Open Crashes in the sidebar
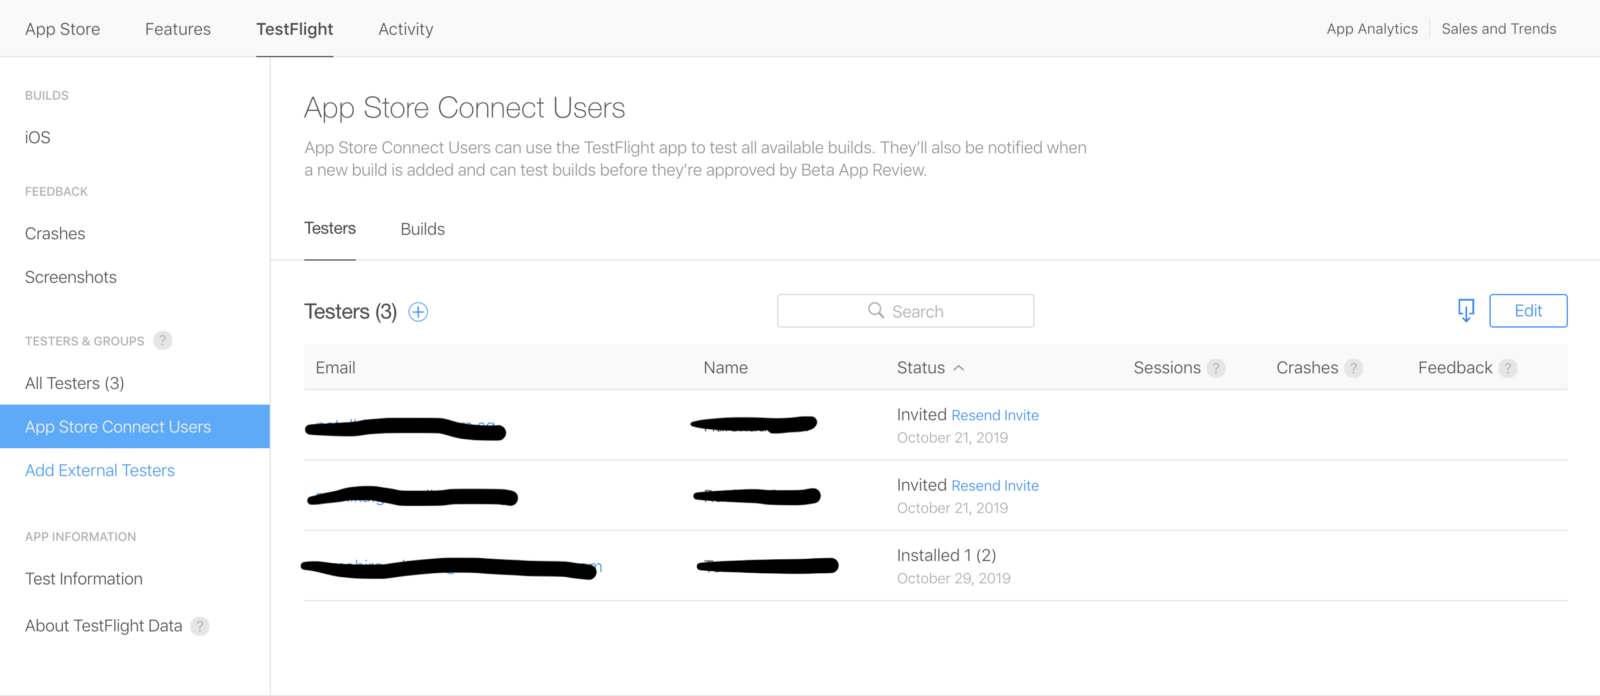1600x696 pixels. click(x=55, y=234)
